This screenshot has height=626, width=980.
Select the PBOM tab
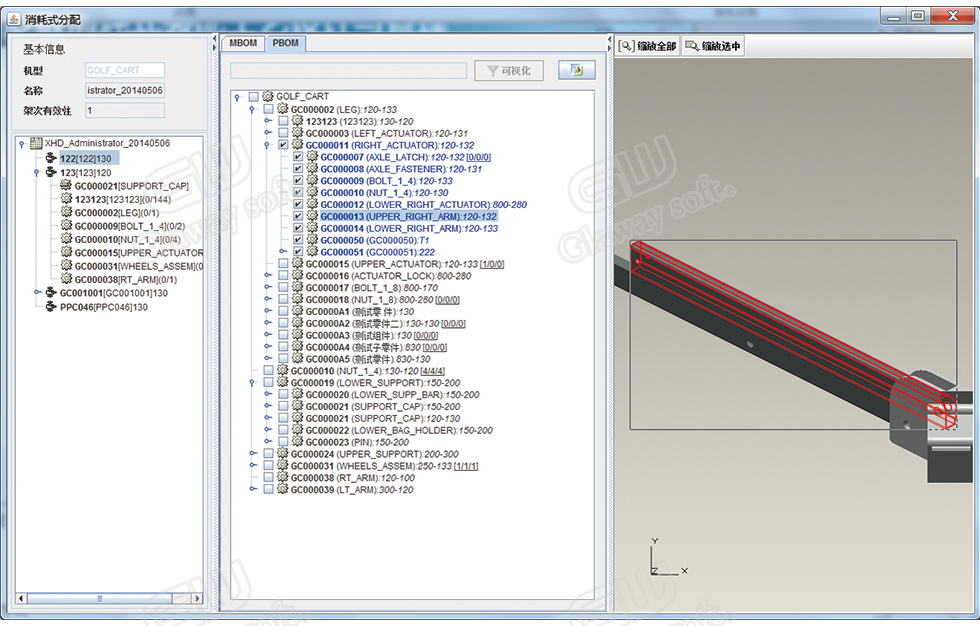coord(286,43)
